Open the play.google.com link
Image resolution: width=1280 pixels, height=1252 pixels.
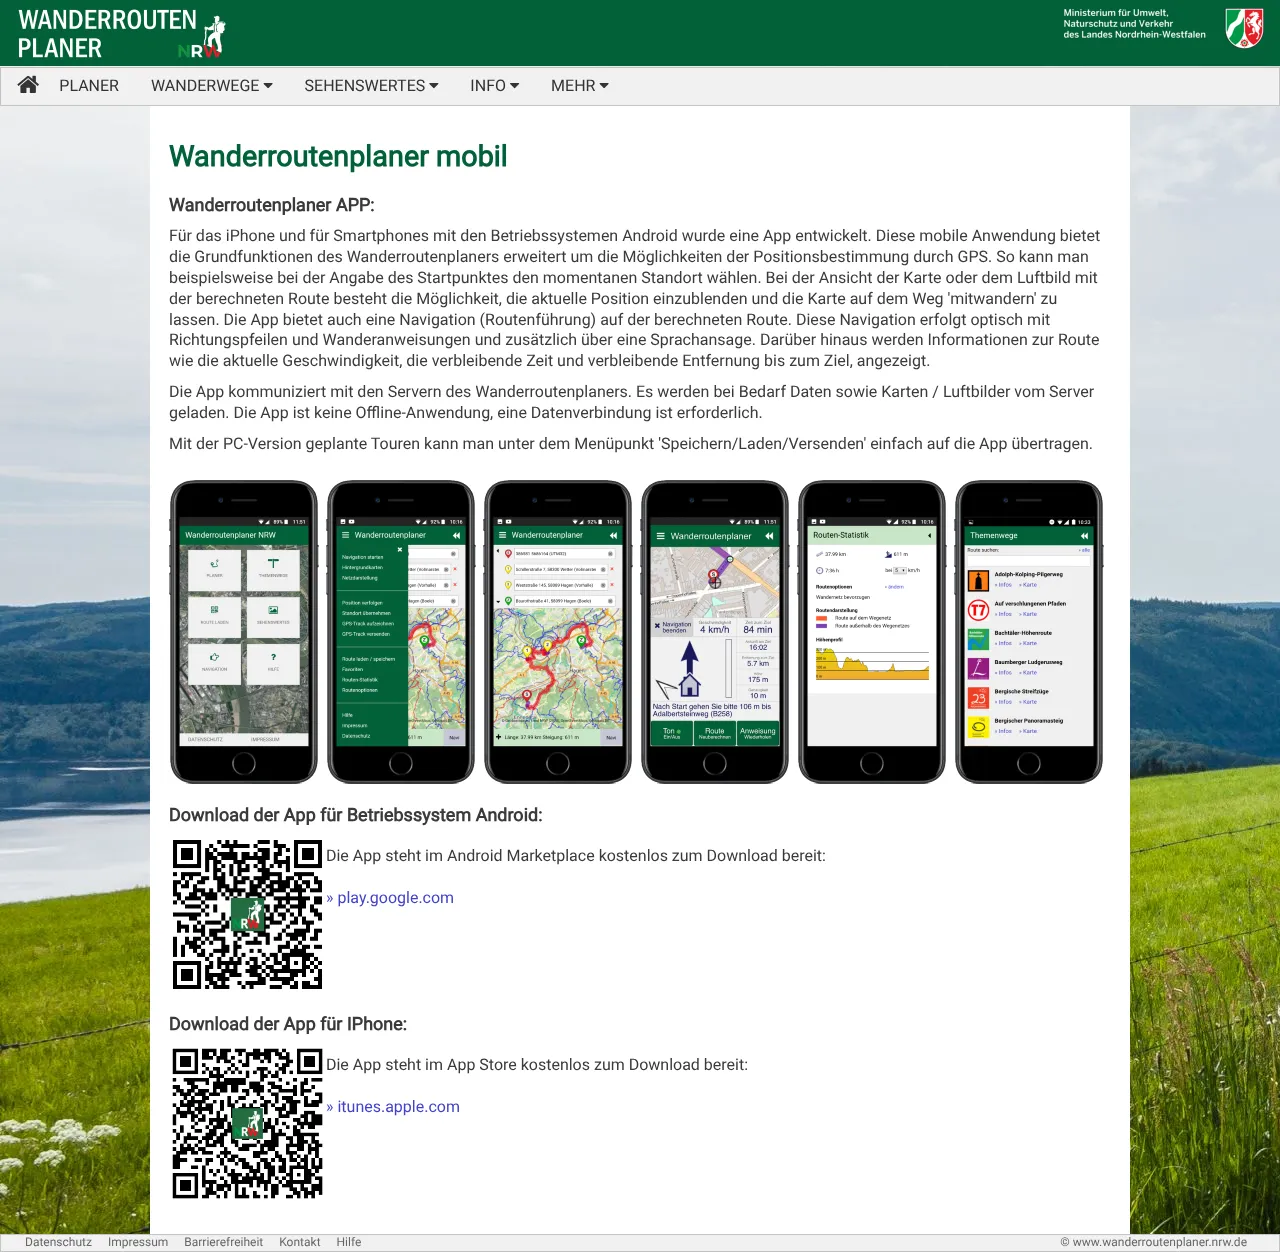(x=395, y=898)
